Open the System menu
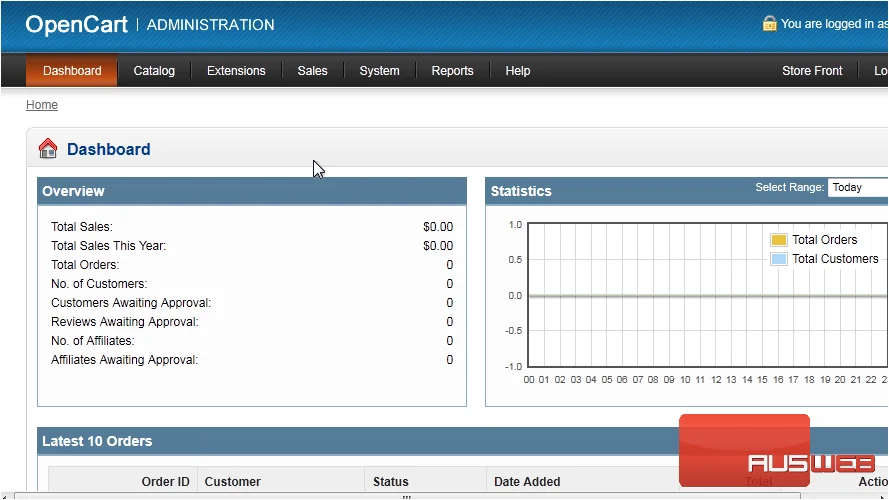 [x=379, y=71]
